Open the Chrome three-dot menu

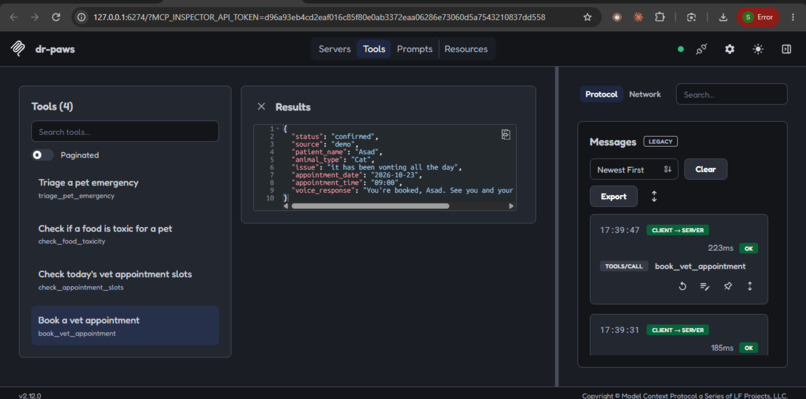tap(792, 17)
